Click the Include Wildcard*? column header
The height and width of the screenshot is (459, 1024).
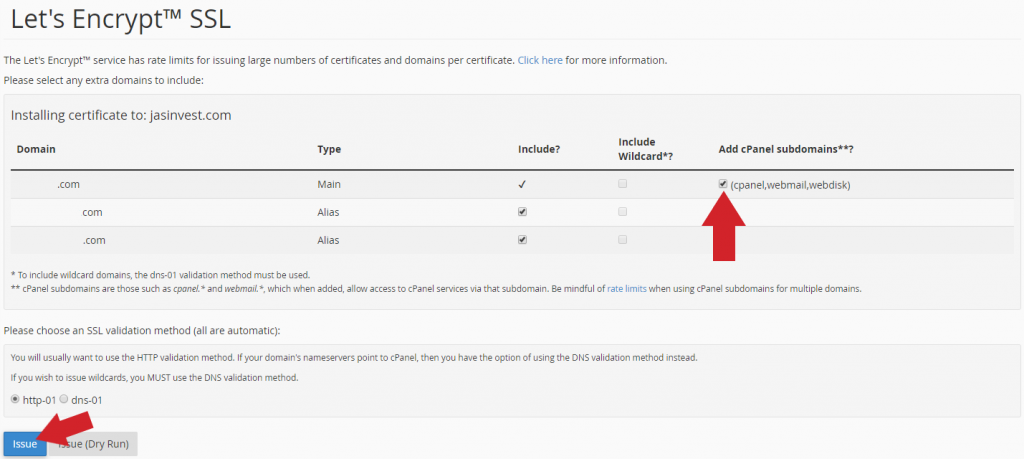pyautogui.click(x=646, y=149)
